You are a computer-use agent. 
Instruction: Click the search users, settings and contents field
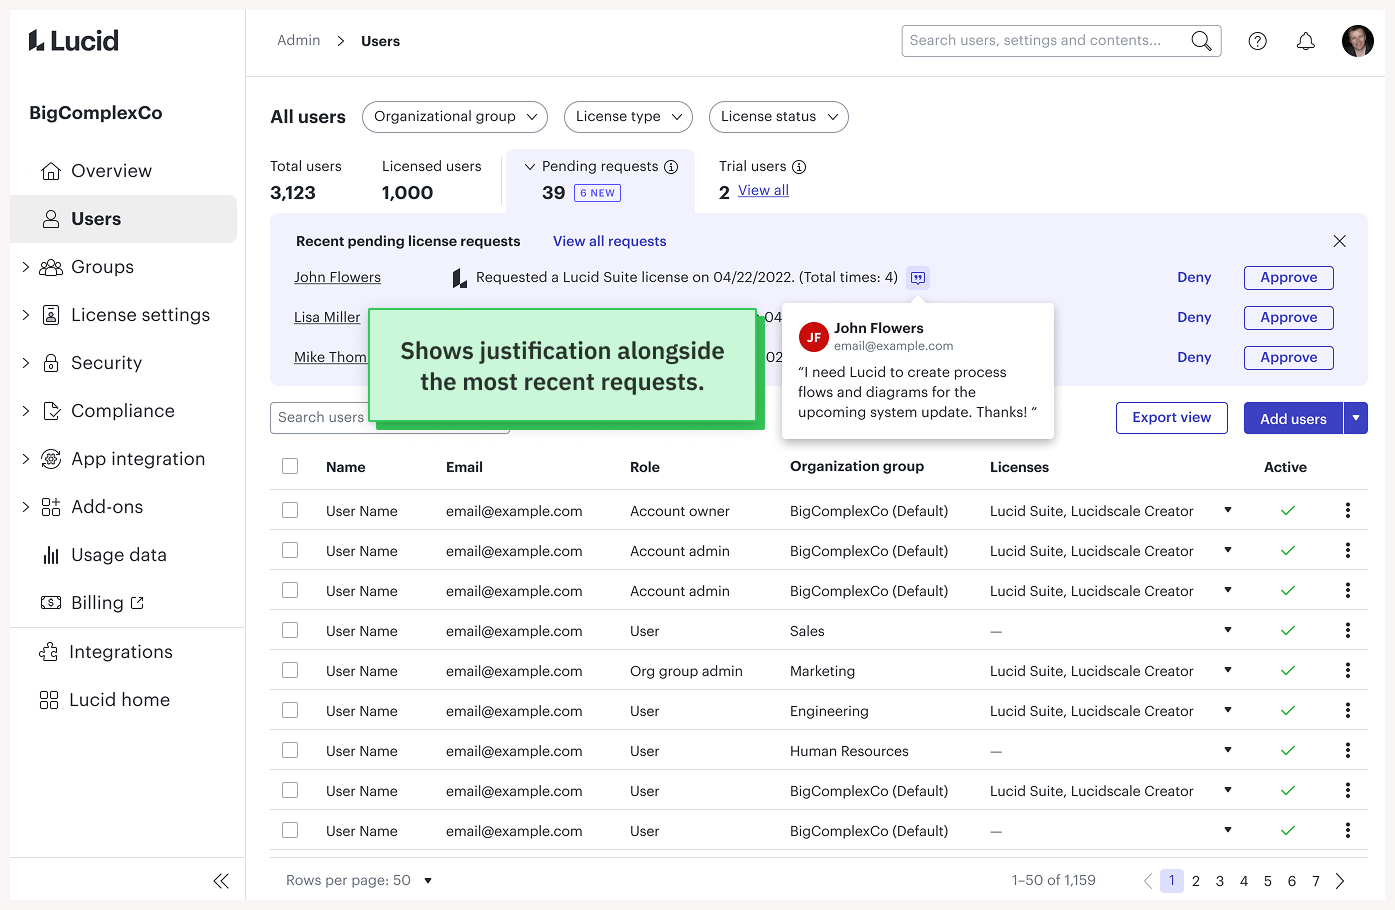pos(1061,41)
